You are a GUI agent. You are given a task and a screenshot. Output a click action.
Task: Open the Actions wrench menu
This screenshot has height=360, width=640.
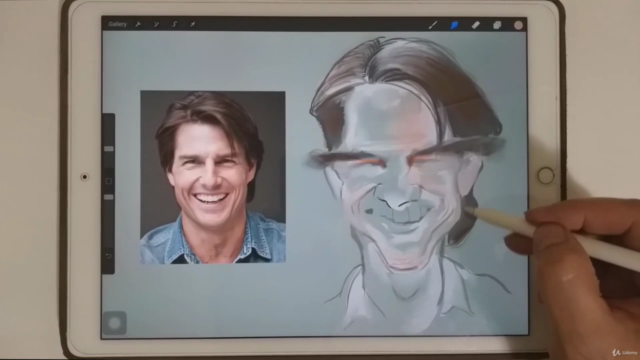pos(138,24)
